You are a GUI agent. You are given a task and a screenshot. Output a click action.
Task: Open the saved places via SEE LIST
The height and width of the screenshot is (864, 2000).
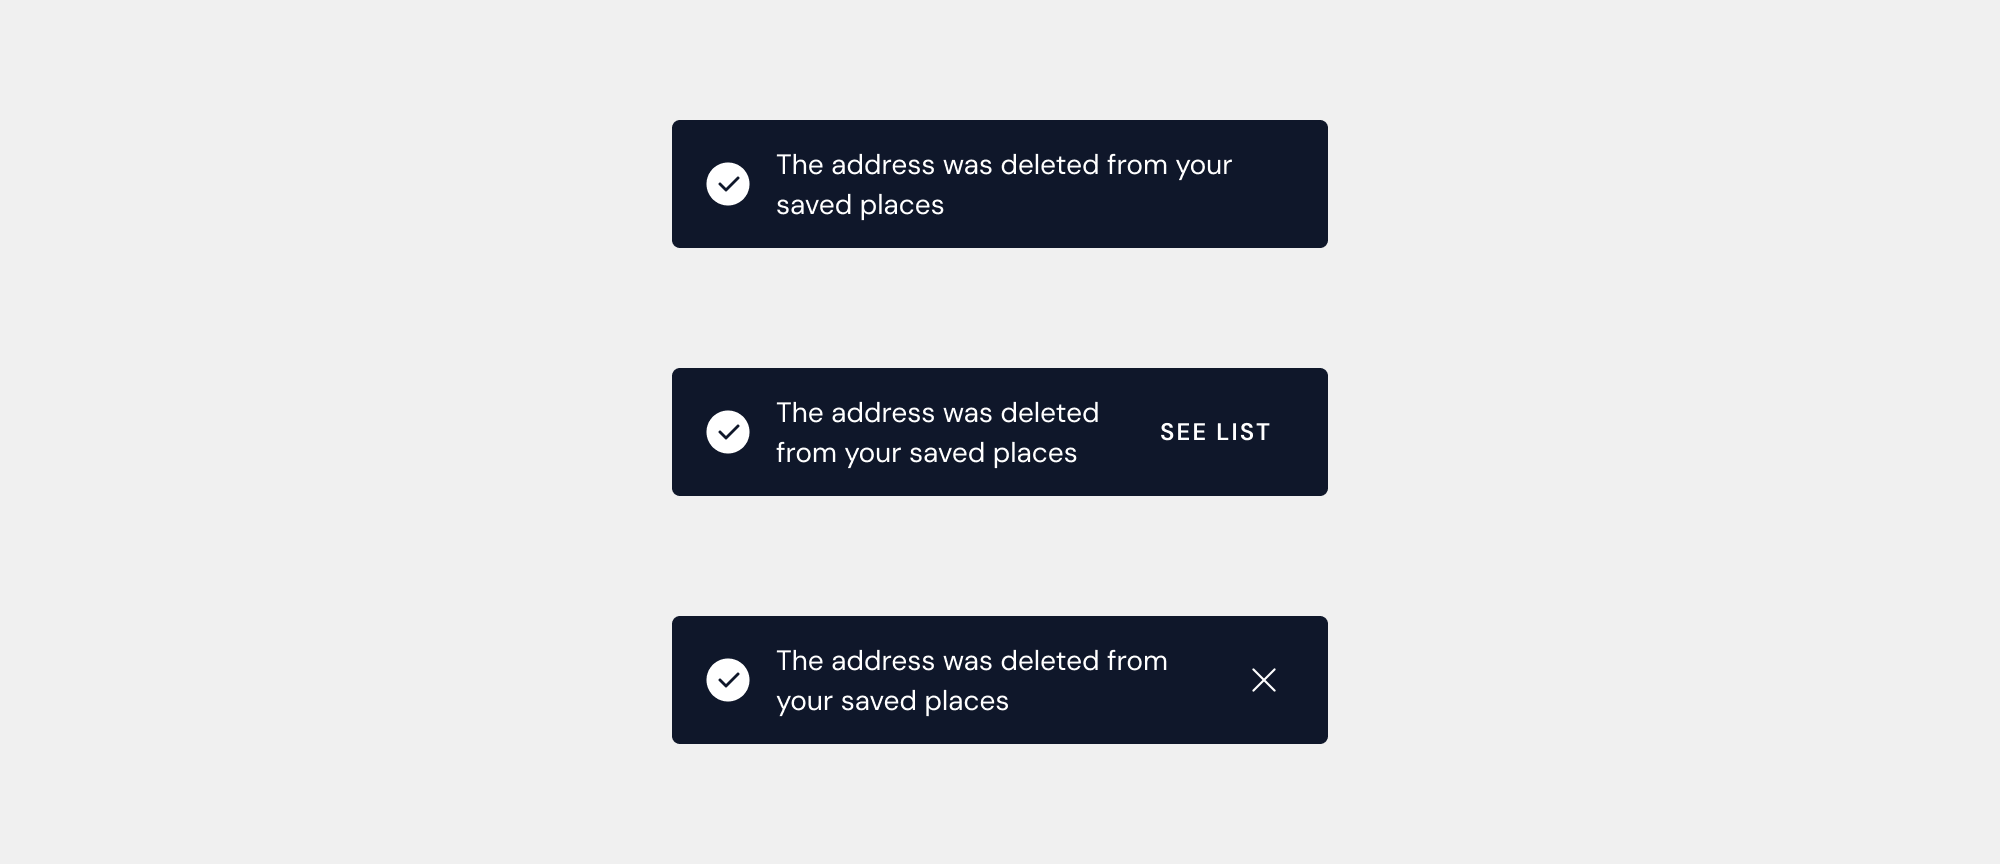[x=1215, y=432]
